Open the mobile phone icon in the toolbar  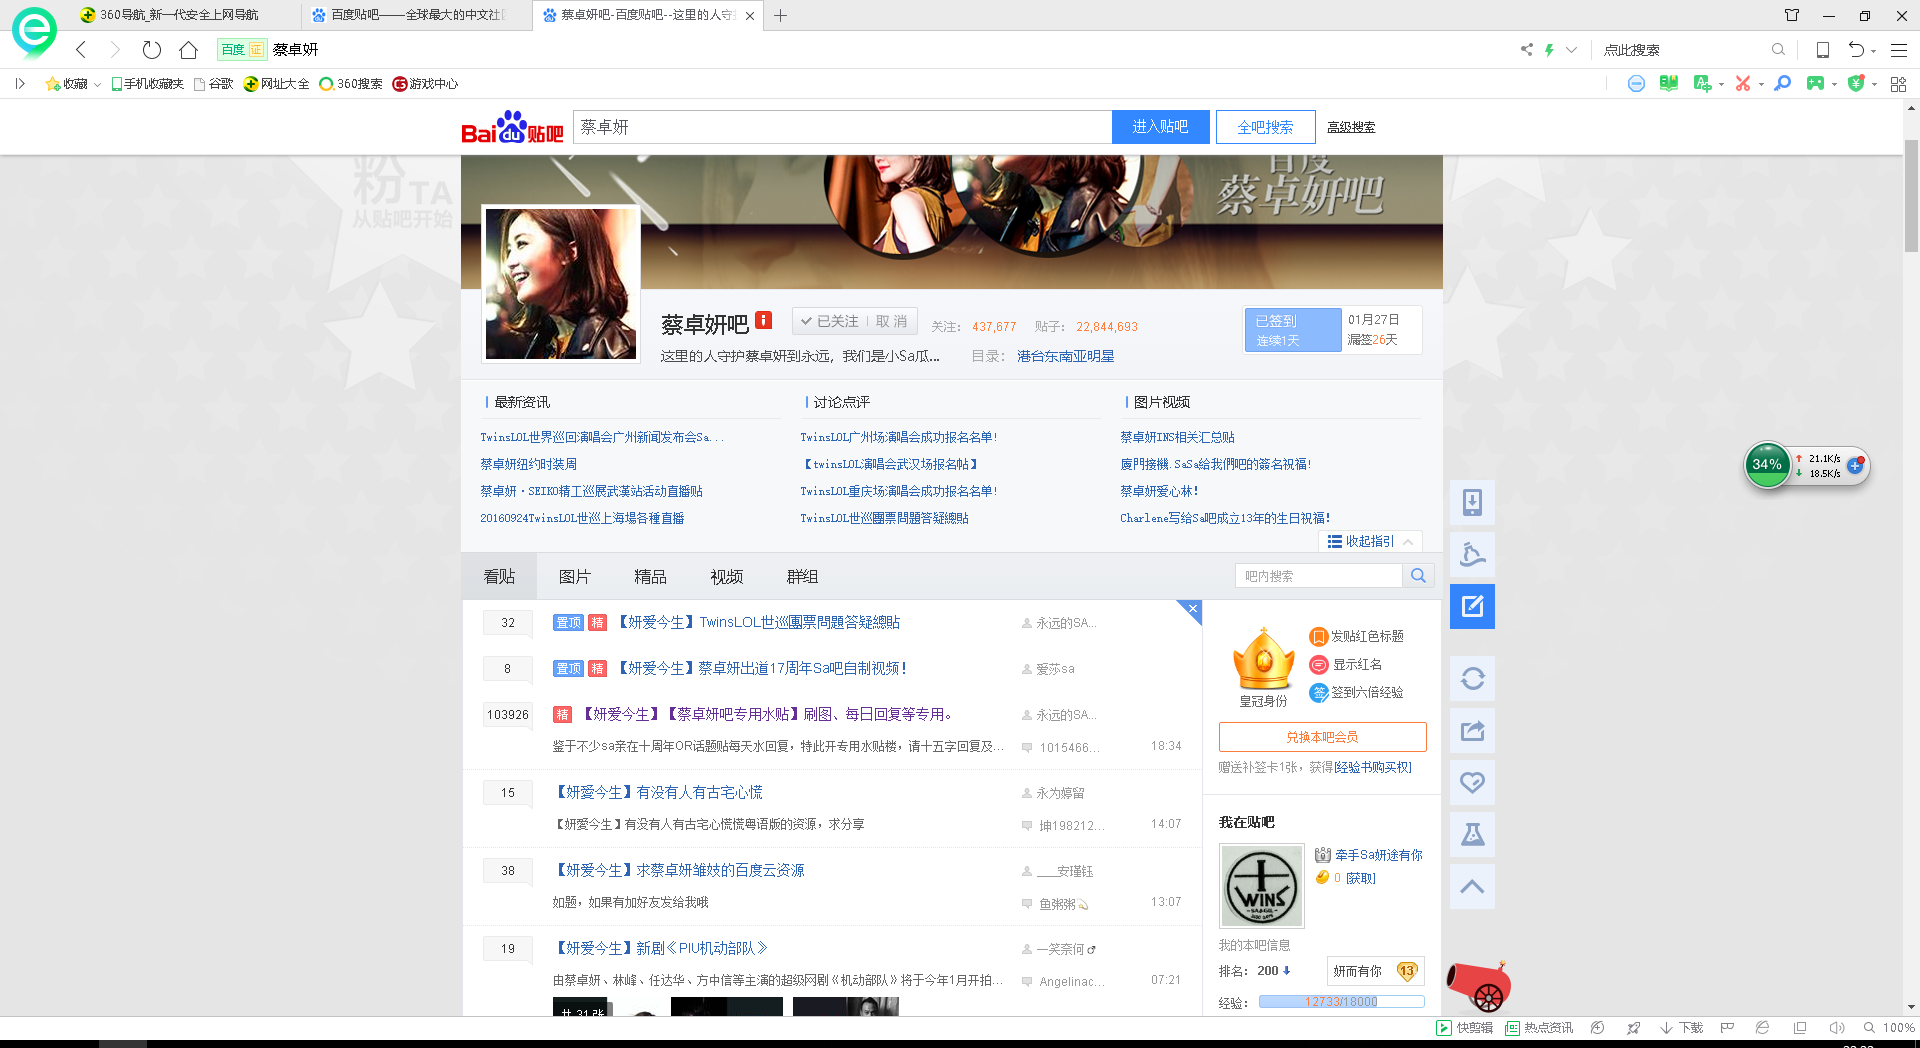pyautogui.click(x=1823, y=50)
